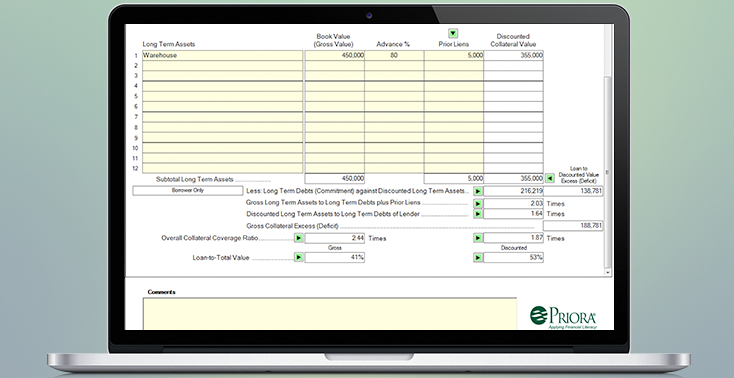Click green arrow beside discounted coverage ratio 1.87

pos(477,238)
